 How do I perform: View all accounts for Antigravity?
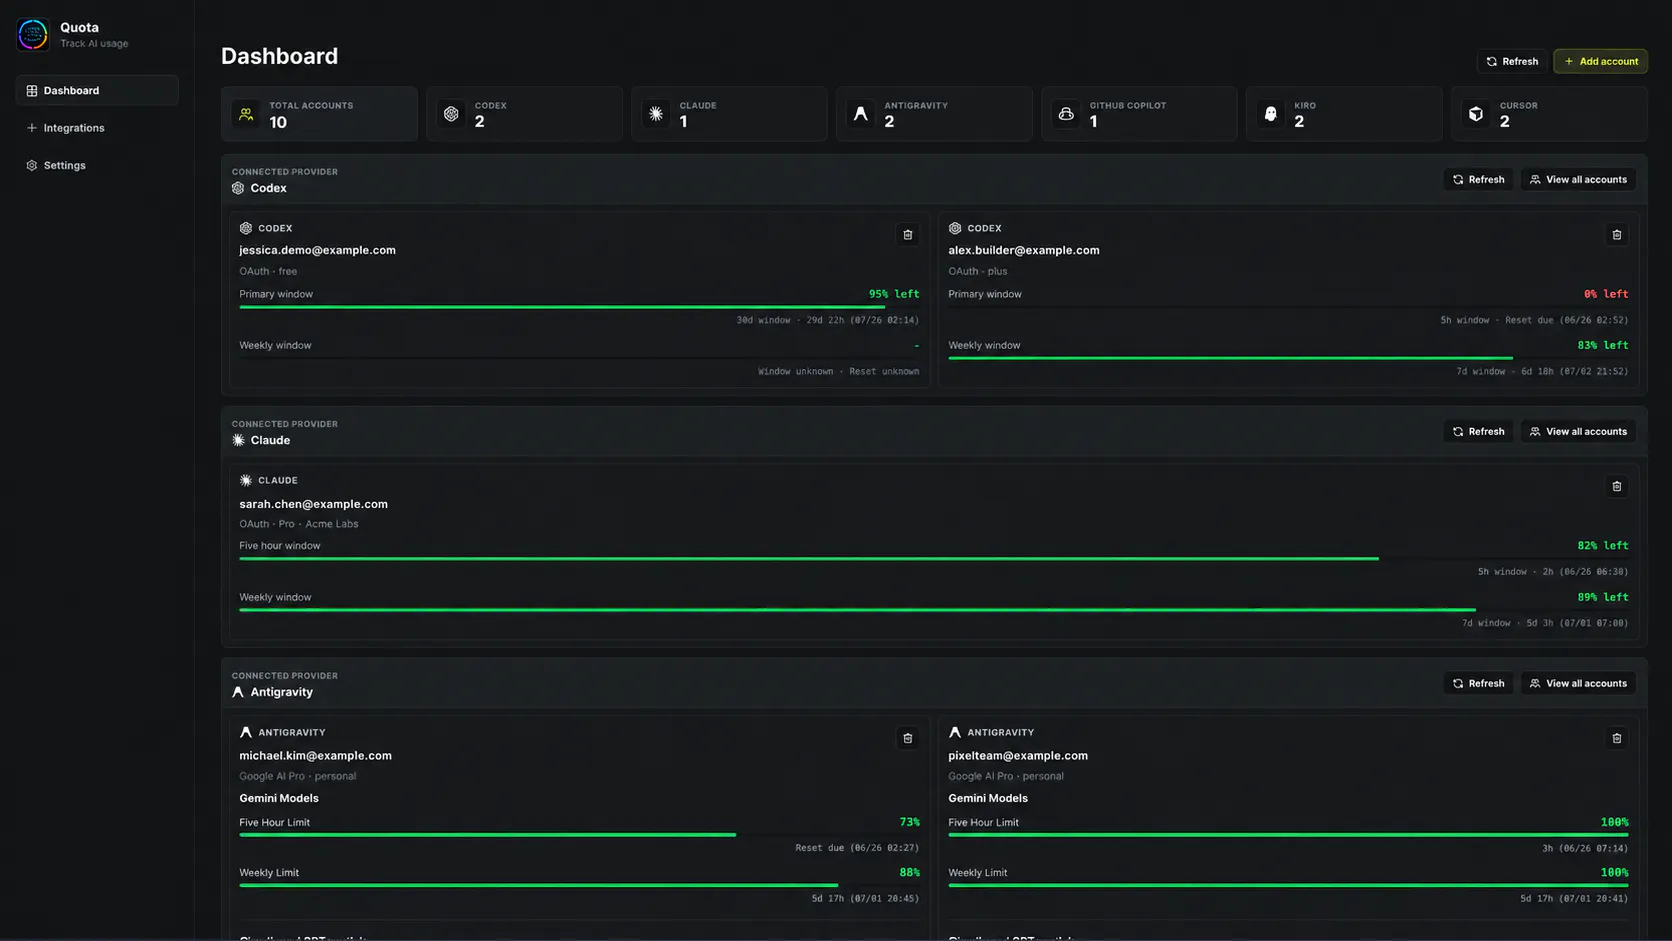point(1578,684)
